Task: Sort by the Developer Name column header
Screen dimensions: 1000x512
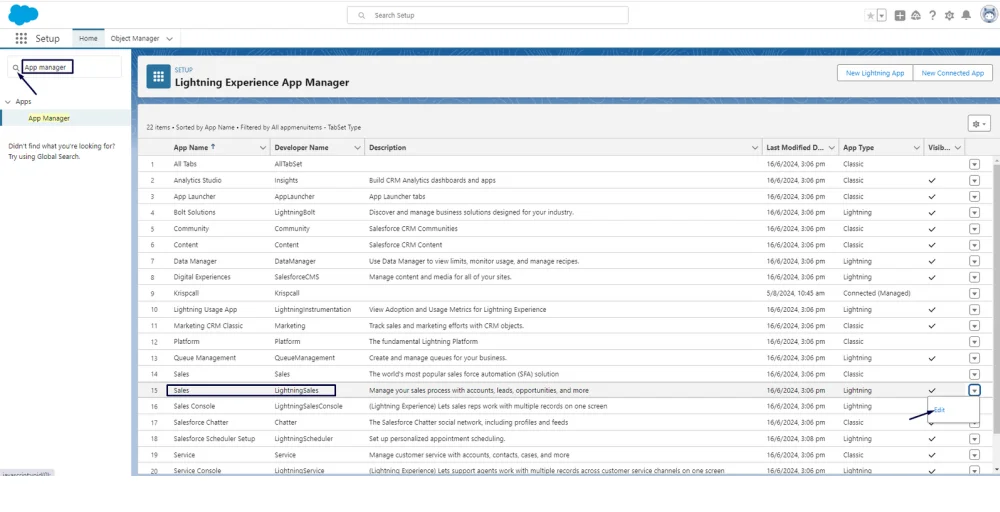Action: (x=302, y=147)
